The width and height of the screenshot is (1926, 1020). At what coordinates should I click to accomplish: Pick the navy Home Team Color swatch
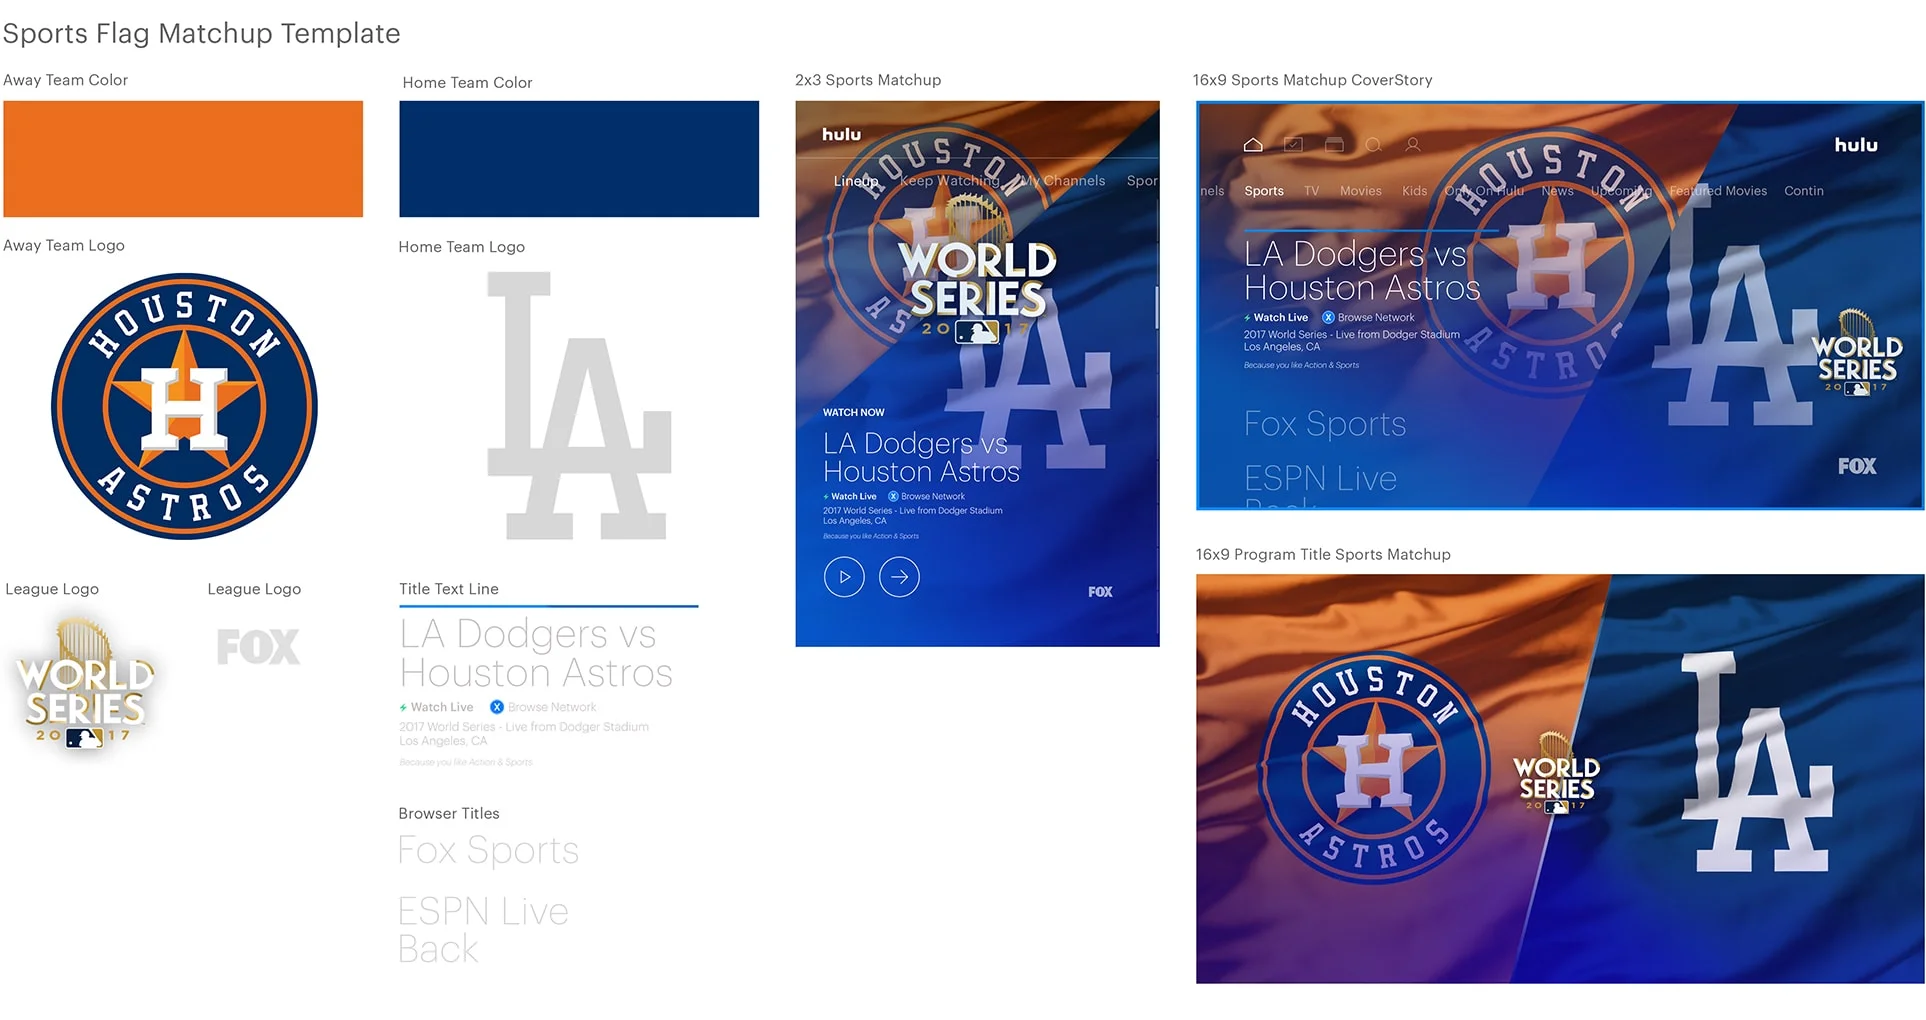(x=579, y=159)
